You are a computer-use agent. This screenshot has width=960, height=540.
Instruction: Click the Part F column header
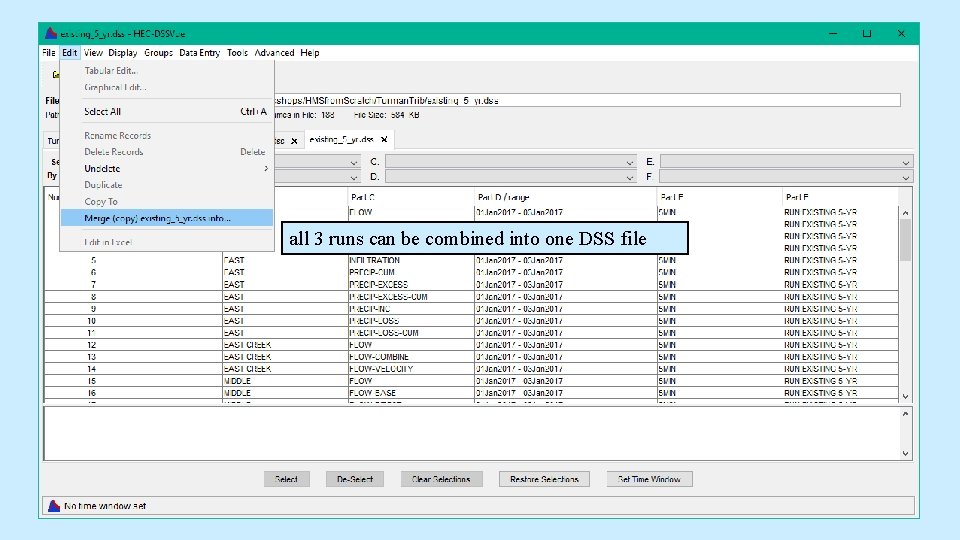coord(840,197)
